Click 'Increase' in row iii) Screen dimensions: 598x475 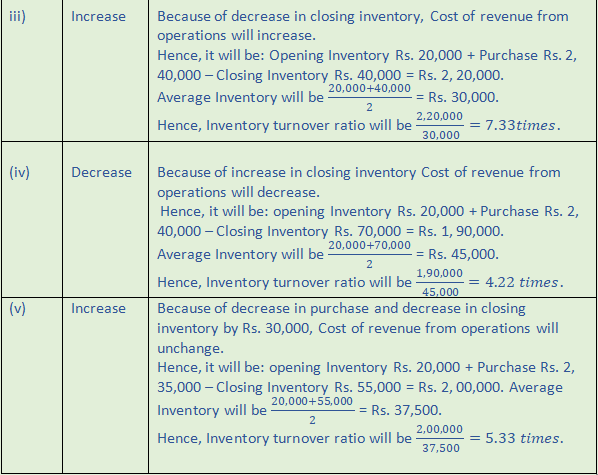coord(98,16)
